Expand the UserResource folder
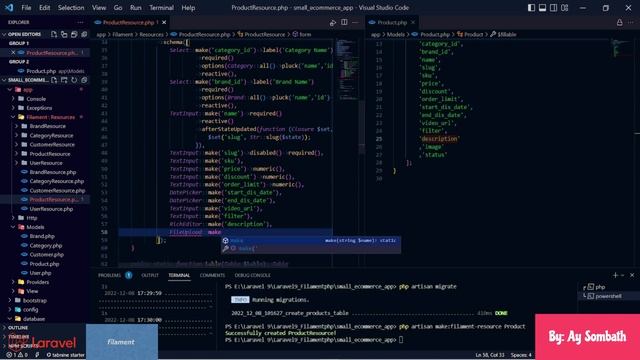Image resolution: width=640 pixels, height=360 pixels. click(45, 163)
